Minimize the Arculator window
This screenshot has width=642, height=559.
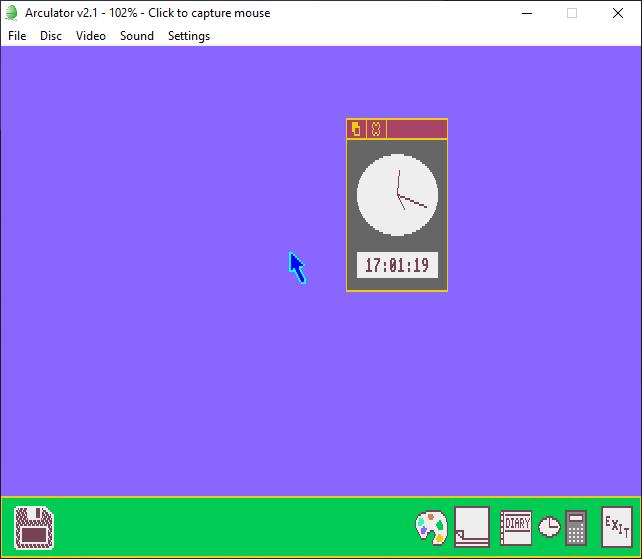pyautogui.click(x=527, y=13)
